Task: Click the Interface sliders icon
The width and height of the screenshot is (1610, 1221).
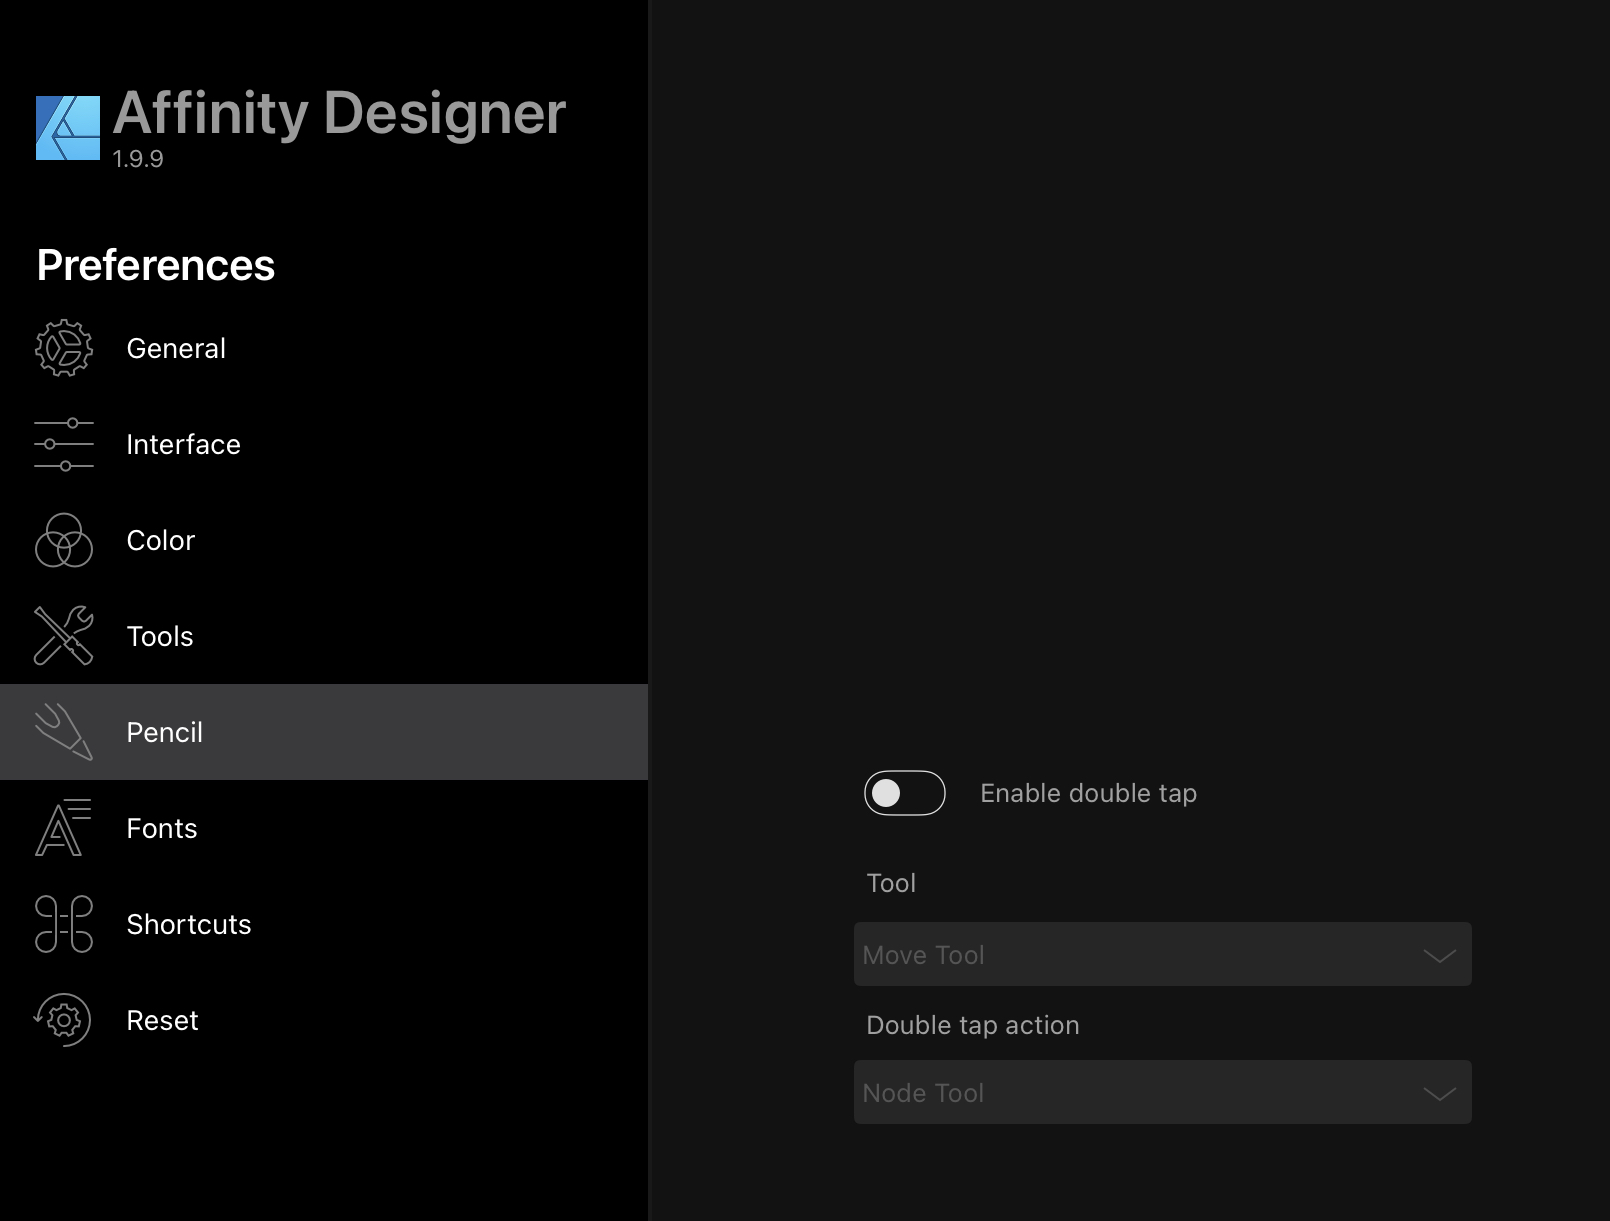Action: pyautogui.click(x=64, y=444)
